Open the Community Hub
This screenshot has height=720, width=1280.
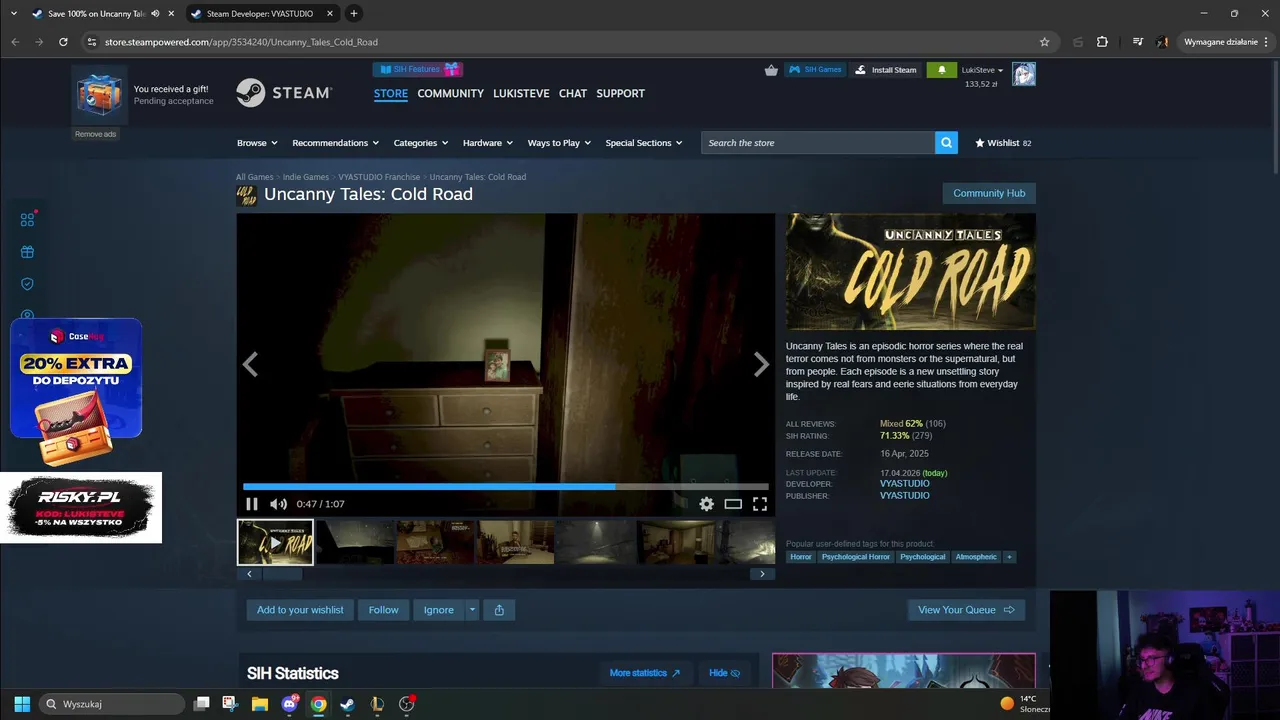click(989, 193)
